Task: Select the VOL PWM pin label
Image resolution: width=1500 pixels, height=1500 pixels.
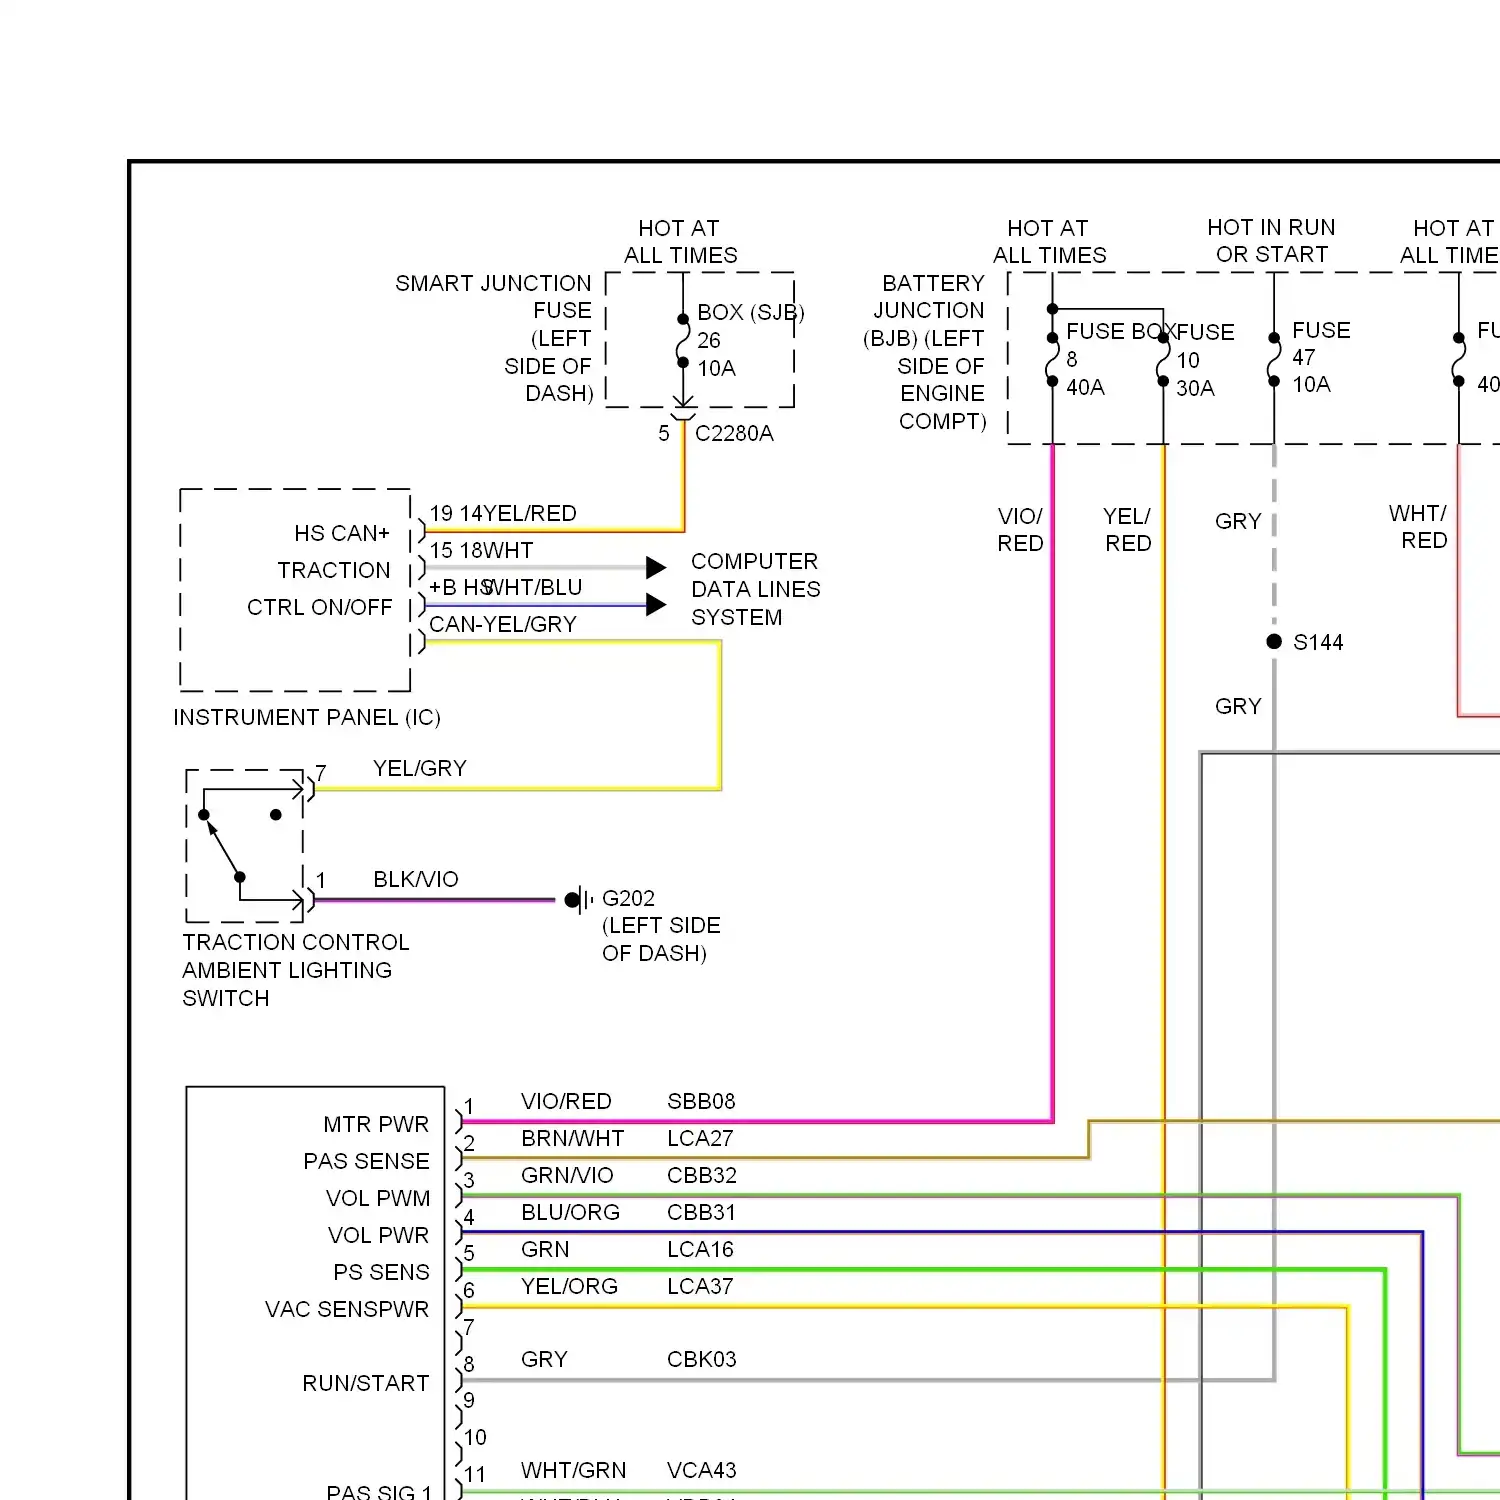Action: tap(378, 1198)
